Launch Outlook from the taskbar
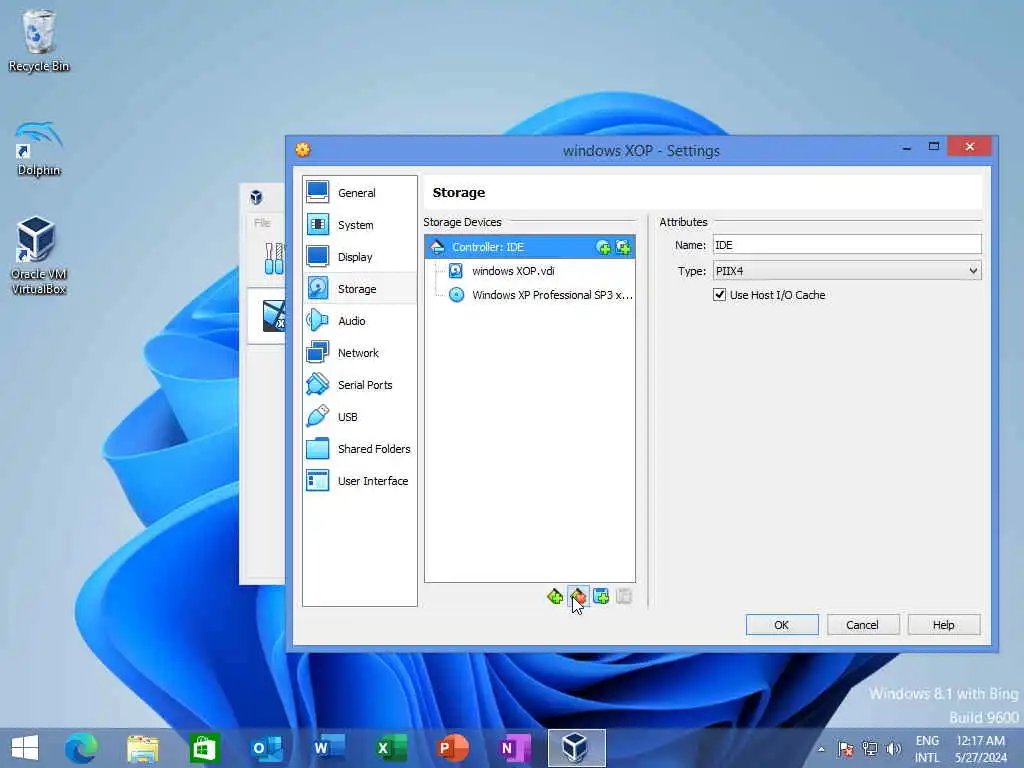 point(266,748)
